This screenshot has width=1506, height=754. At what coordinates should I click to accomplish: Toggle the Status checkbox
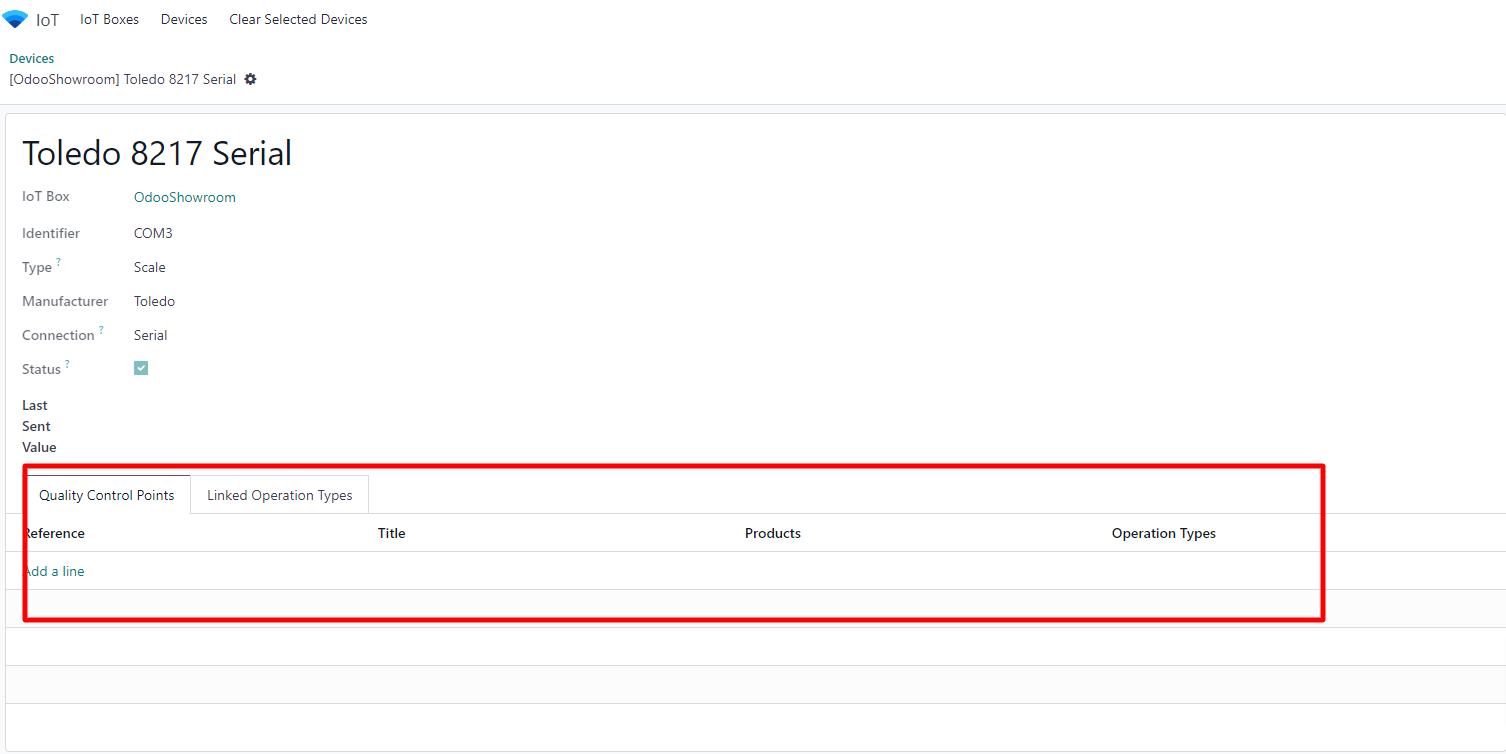point(141,368)
